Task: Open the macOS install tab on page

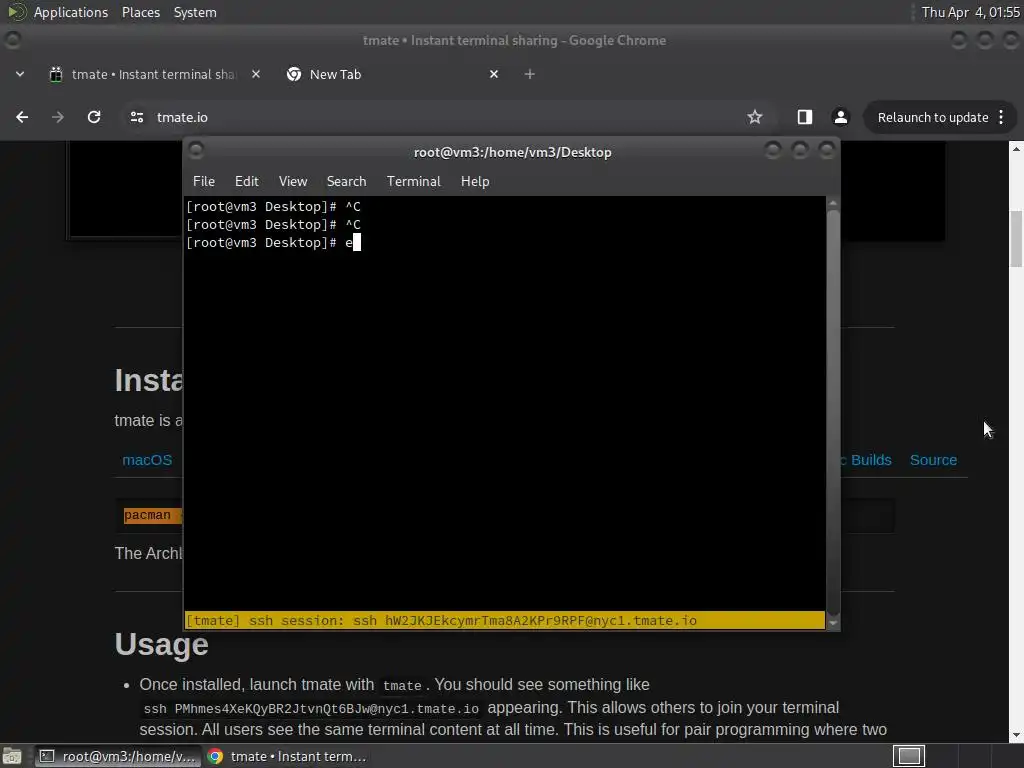Action: (x=147, y=460)
